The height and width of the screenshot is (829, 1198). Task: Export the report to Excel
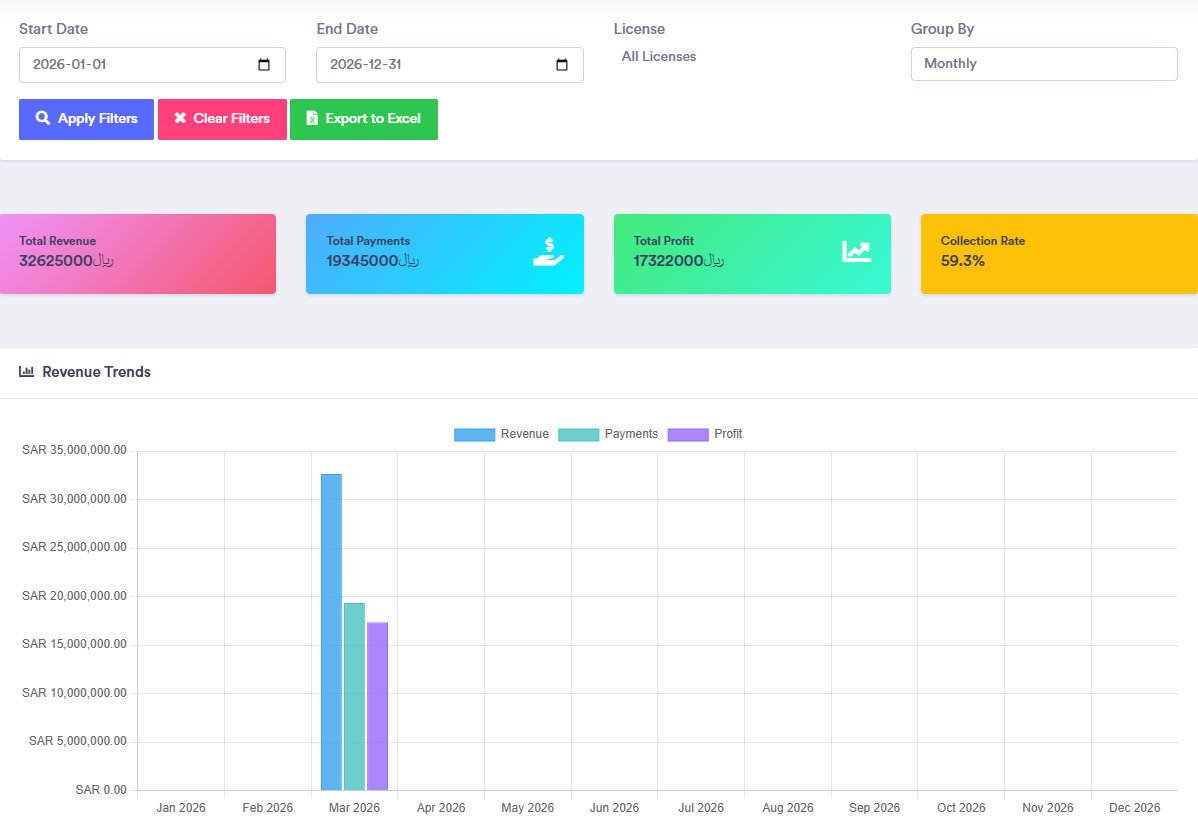tap(364, 119)
